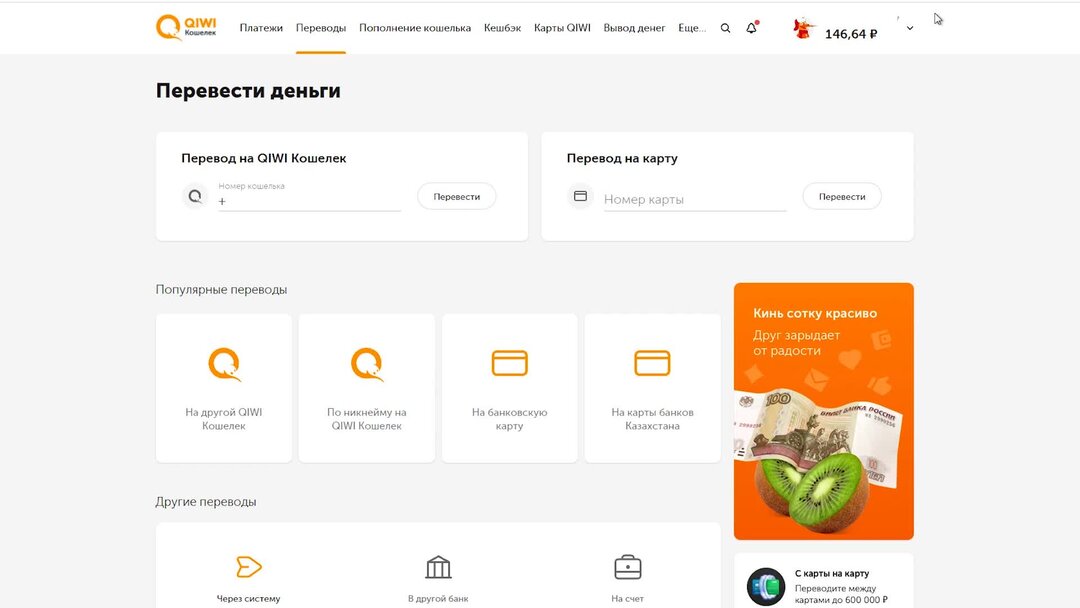Choose На банковскую карту tile icon
This screenshot has width=1080, height=608.
click(510, 363)
